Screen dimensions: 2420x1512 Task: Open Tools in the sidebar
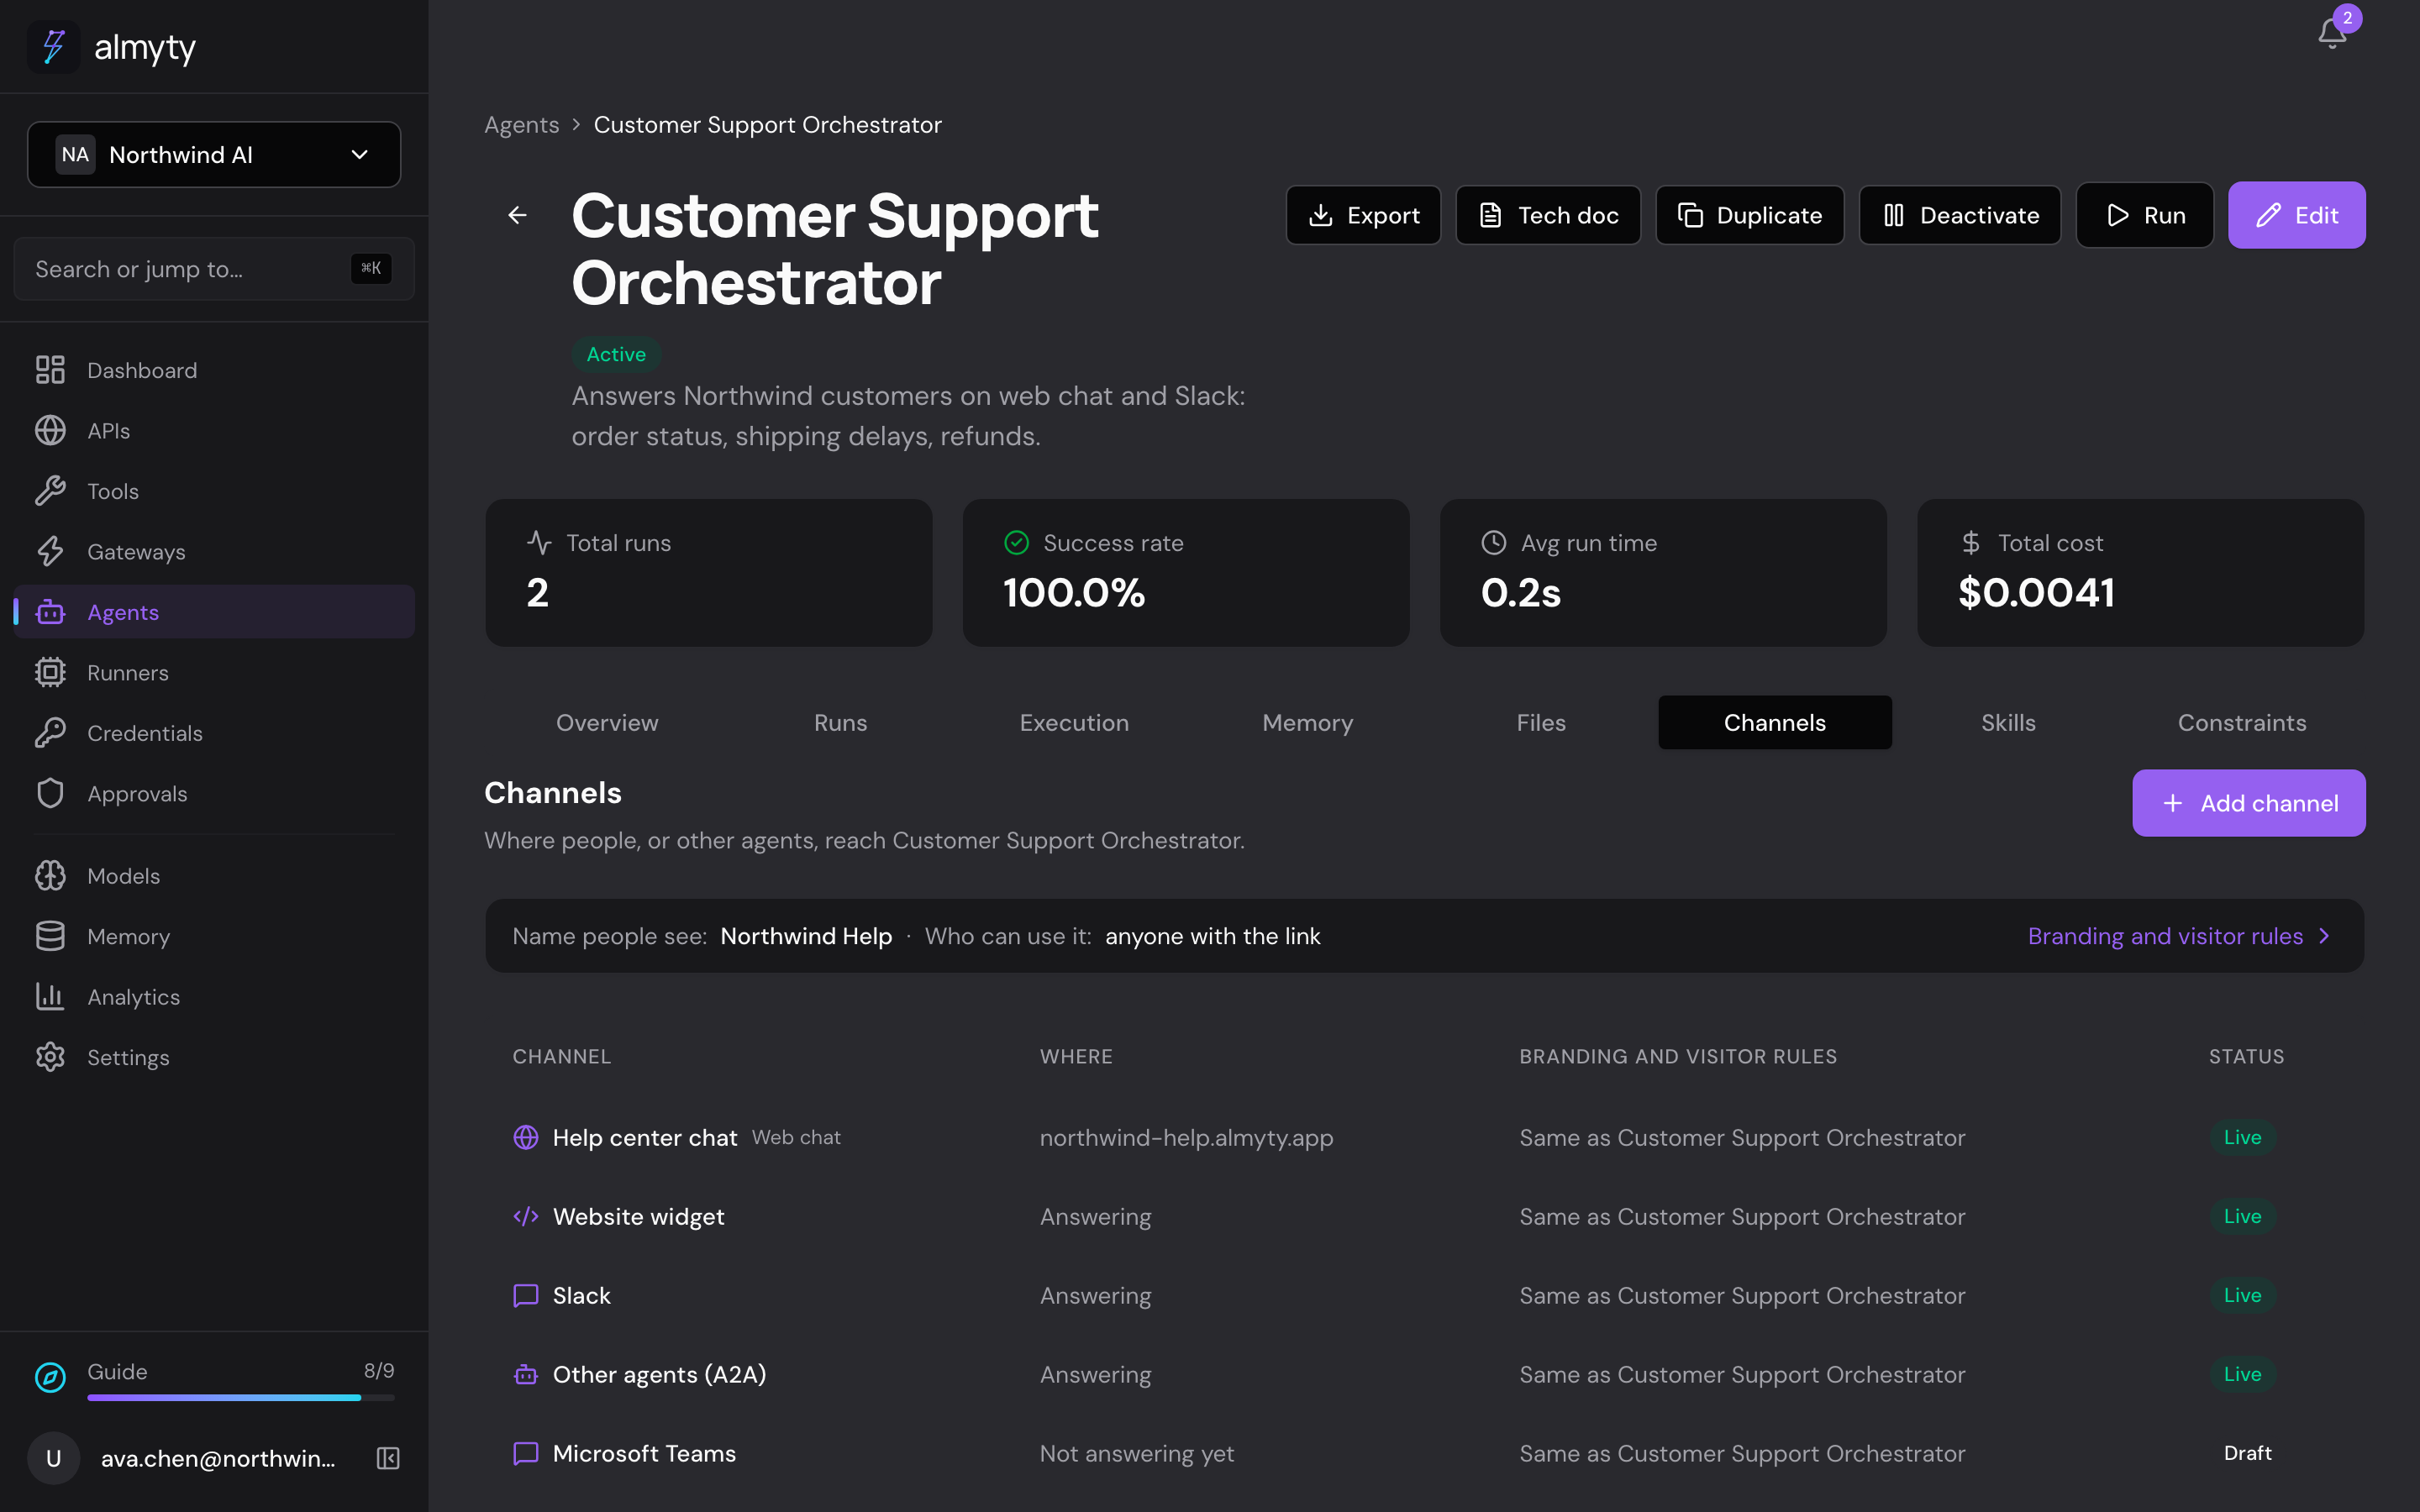(x=214, y=491)
